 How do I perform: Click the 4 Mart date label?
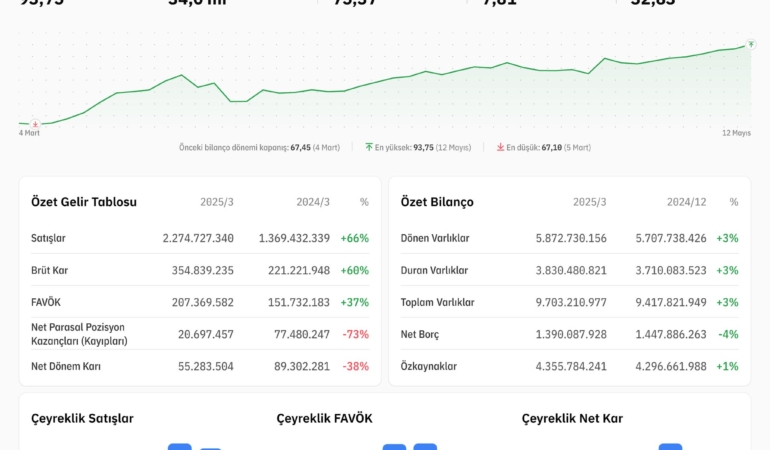(x=30, y=132)
